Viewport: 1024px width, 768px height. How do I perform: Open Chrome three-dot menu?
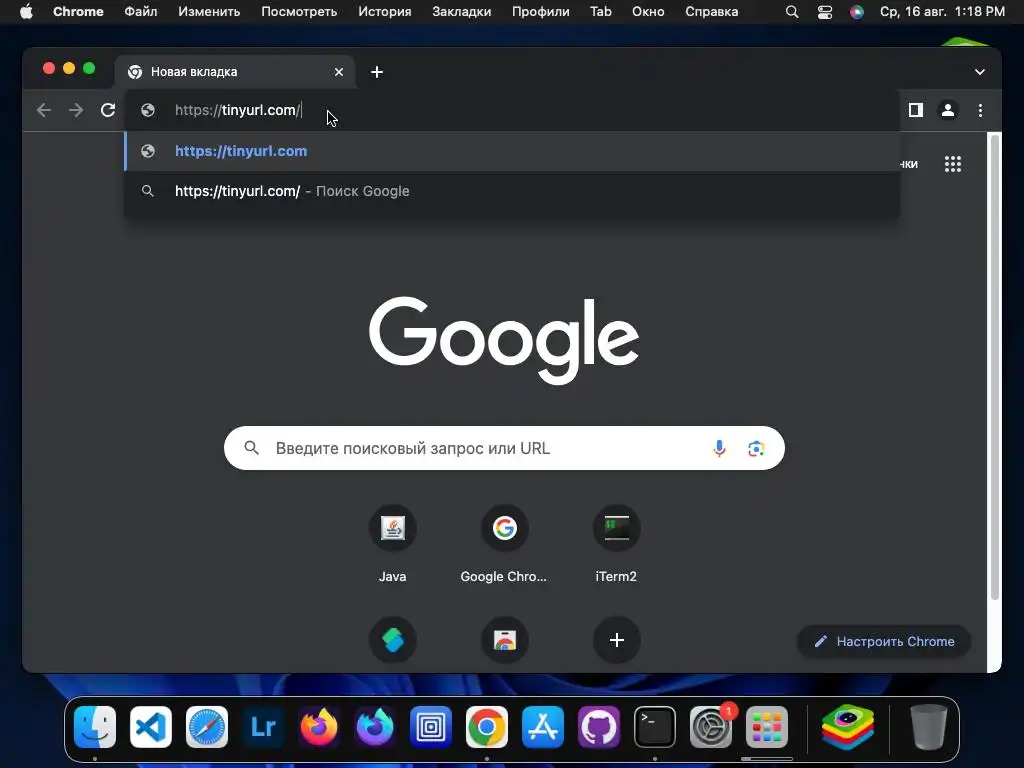pyautogui.click(x=980, y=110)
